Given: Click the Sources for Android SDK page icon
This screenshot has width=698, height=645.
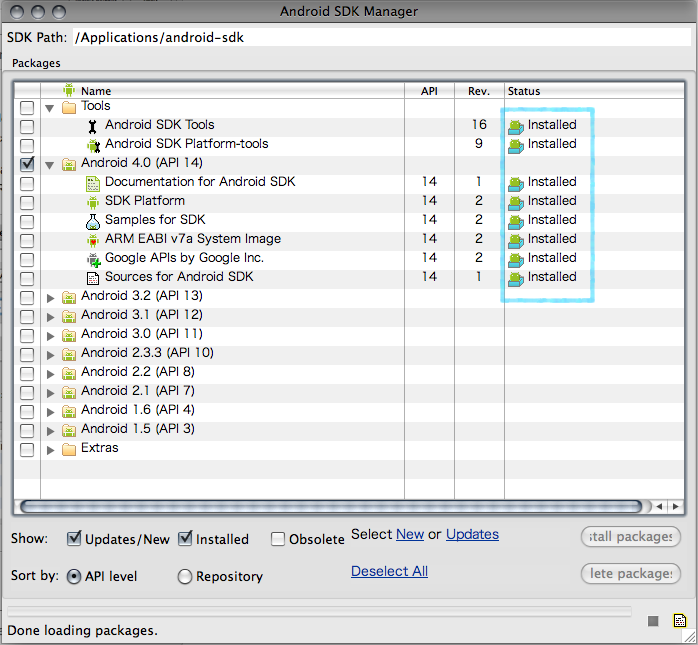Looking at the screenshot, I should click(93, 279).
